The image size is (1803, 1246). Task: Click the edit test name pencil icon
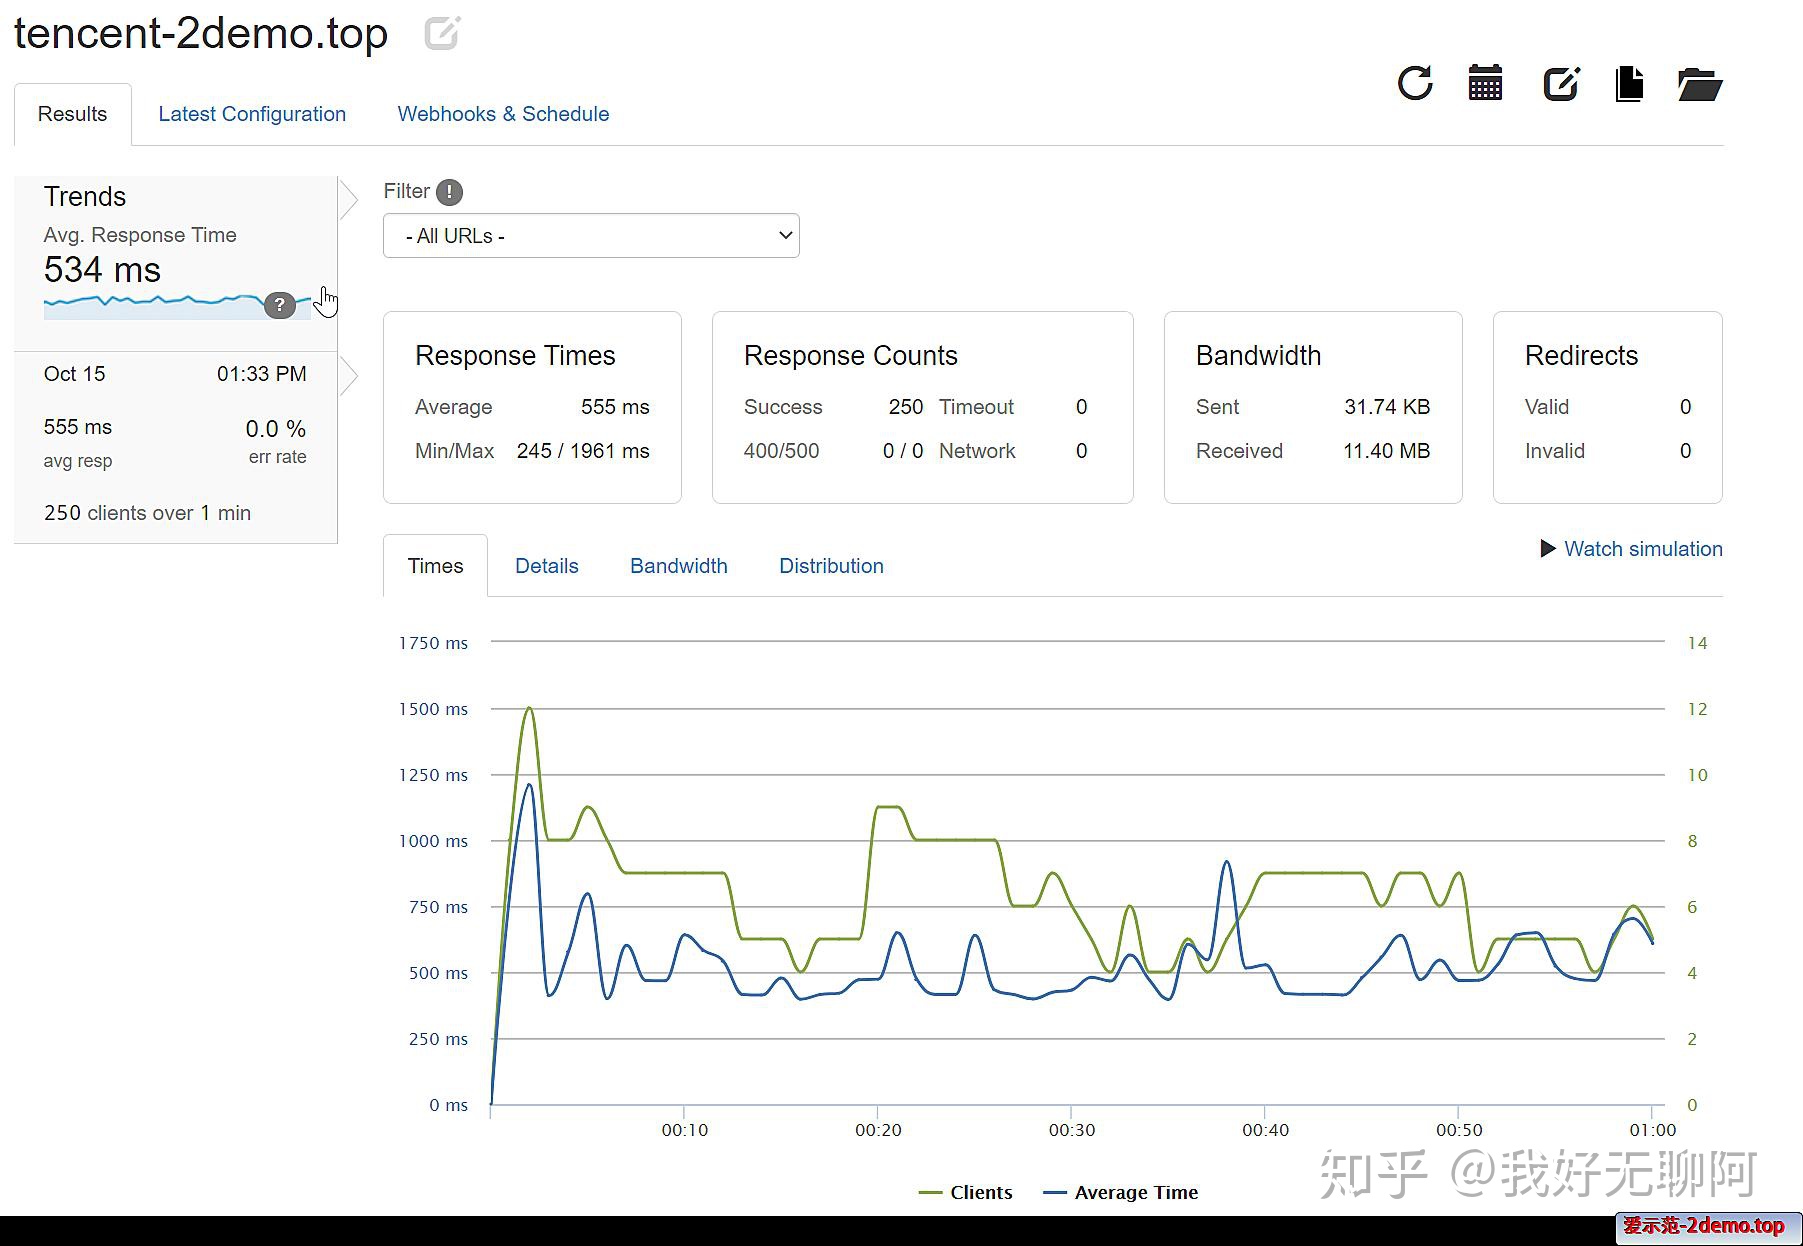(x=442, y=33)
